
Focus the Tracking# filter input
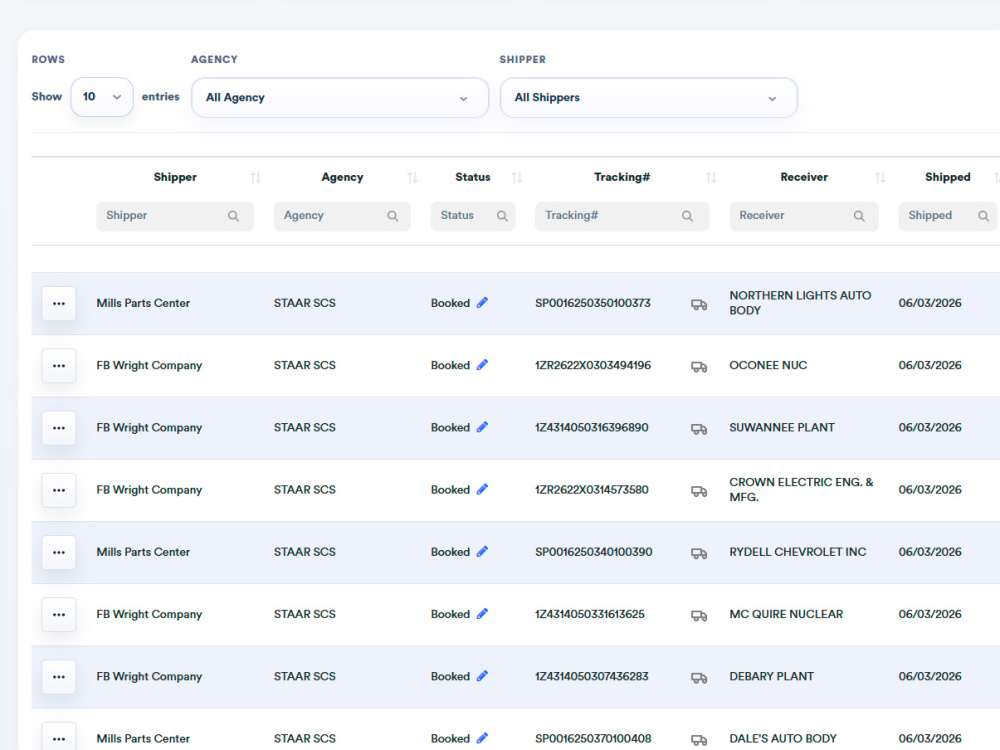(622, 216)
